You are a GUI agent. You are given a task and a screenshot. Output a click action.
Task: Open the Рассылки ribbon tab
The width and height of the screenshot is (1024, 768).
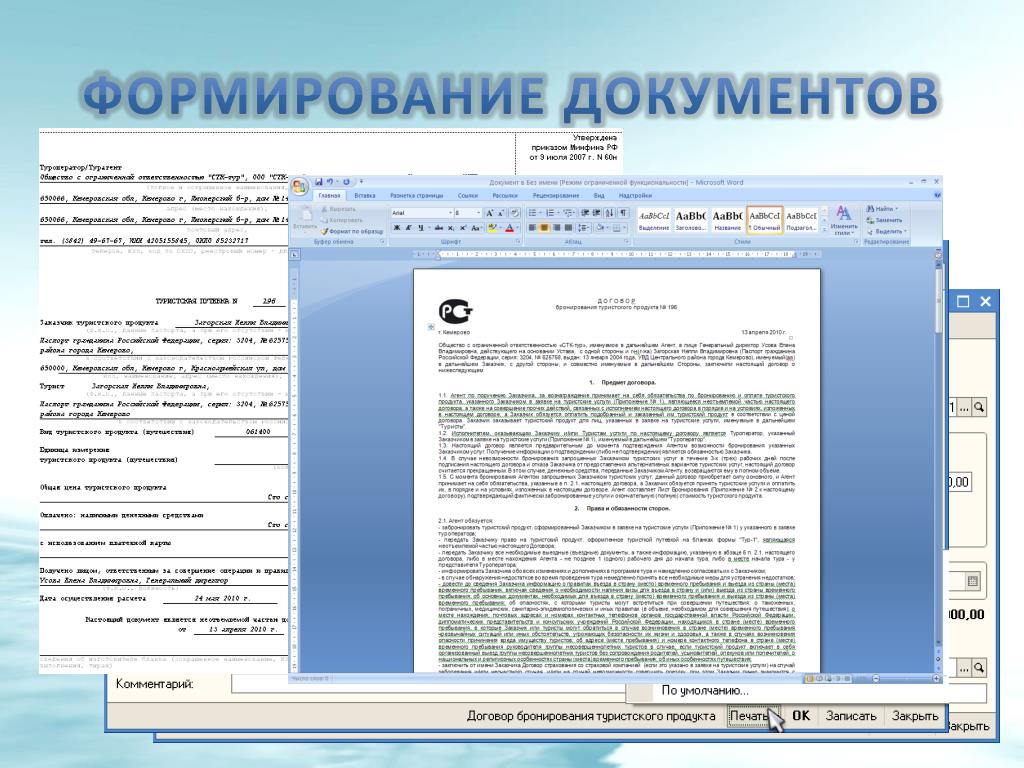[x=505, y=195]
